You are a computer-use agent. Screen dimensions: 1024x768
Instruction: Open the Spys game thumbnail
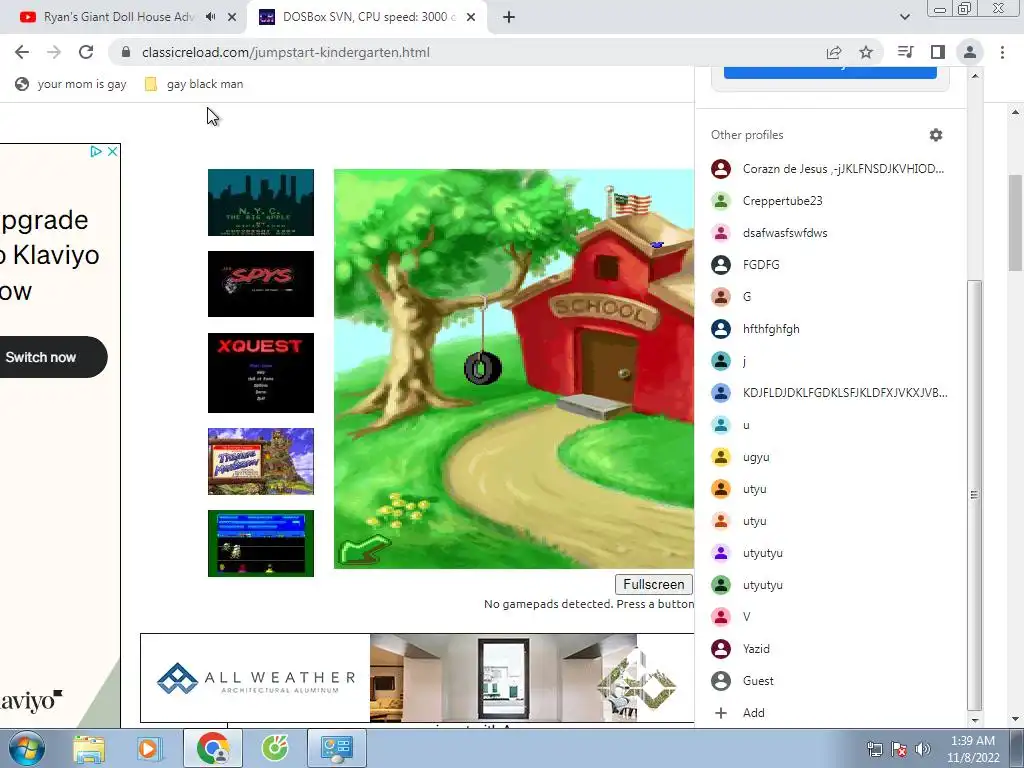click(x=261, y=284)
